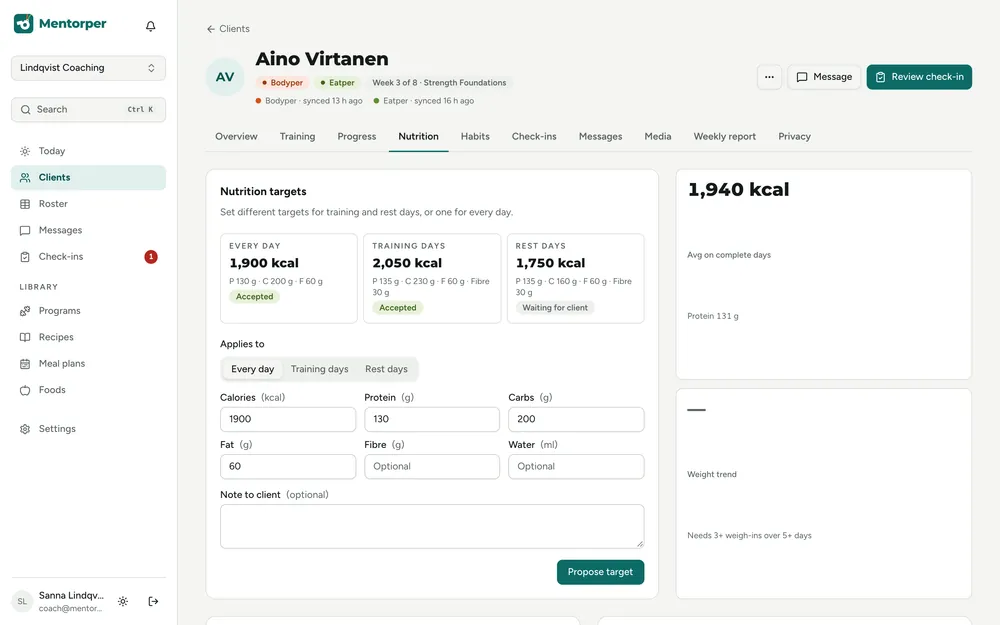Open Programs in the Library
This screenshot has width=1000, height=625.
click(88, 311)
